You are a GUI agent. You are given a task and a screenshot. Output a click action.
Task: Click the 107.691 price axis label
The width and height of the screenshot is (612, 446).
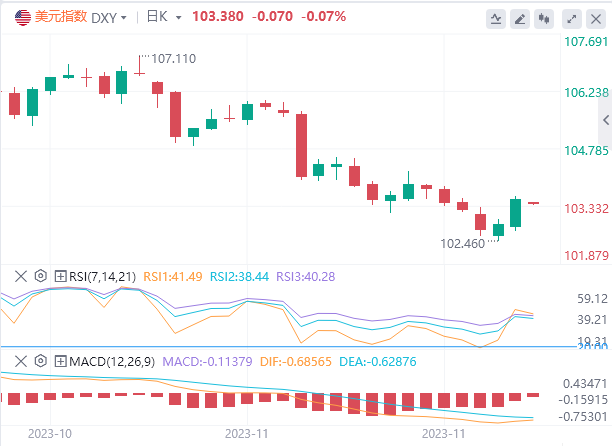586,41
